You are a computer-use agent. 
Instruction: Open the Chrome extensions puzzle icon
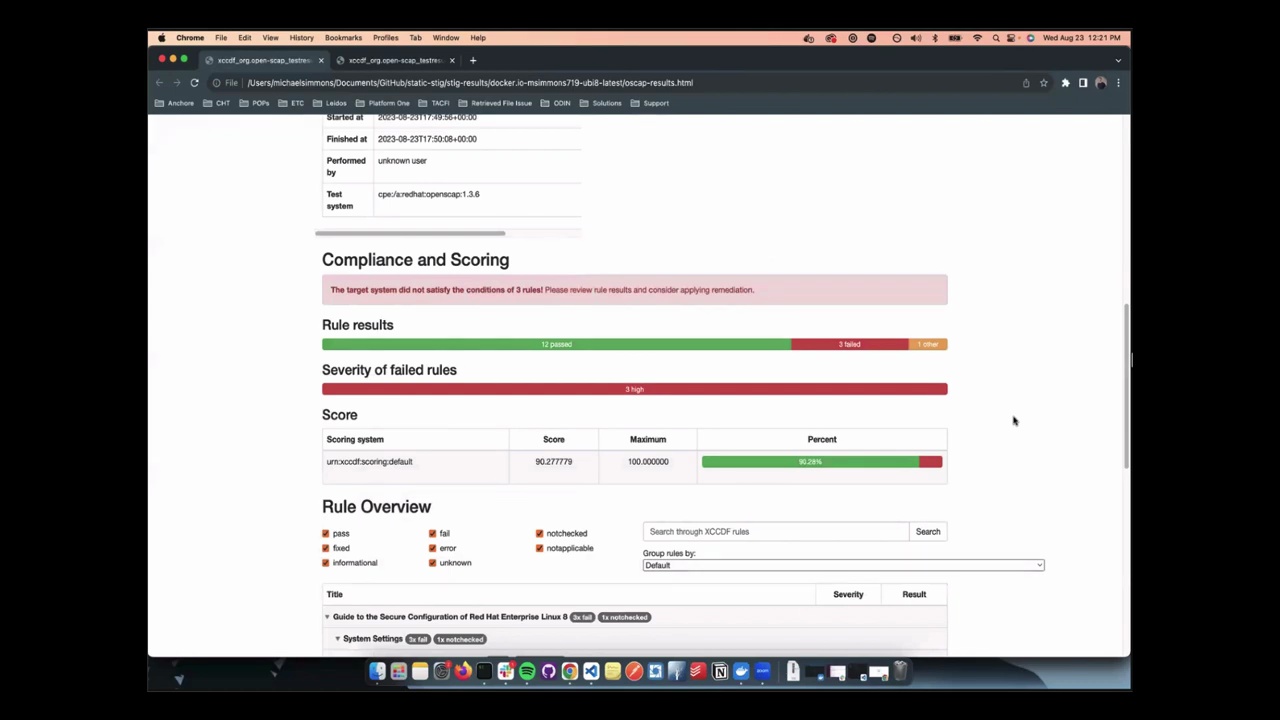tap(1065, 83)
